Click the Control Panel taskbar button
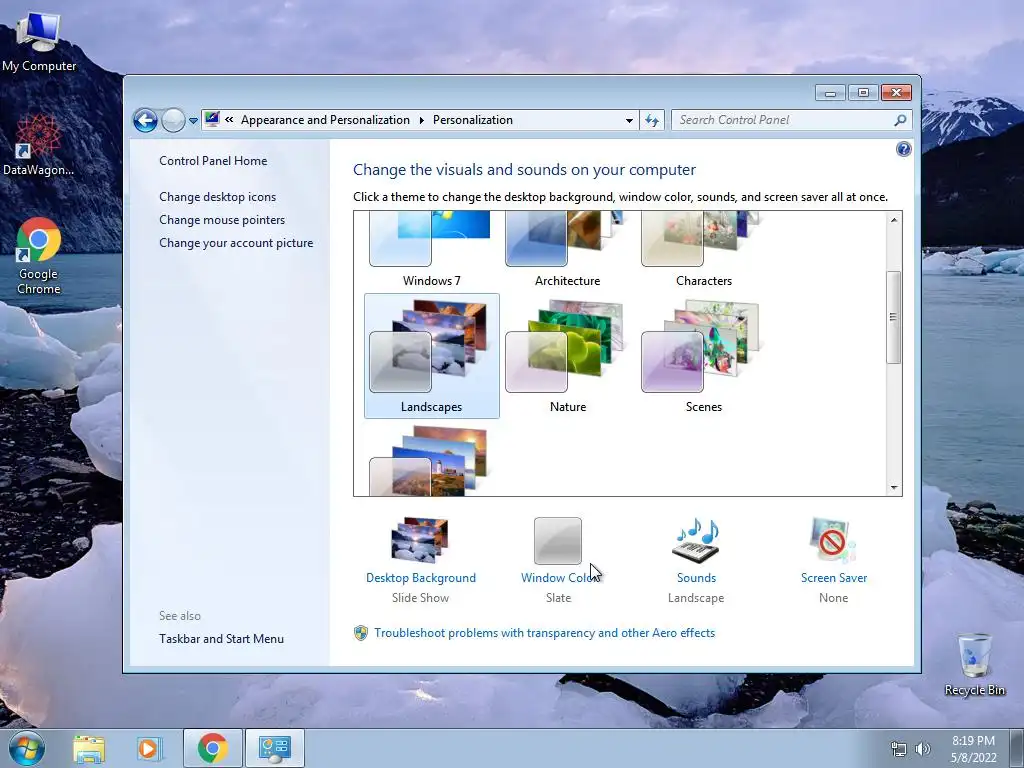1024x768 pixels. (x=274, y=748)
